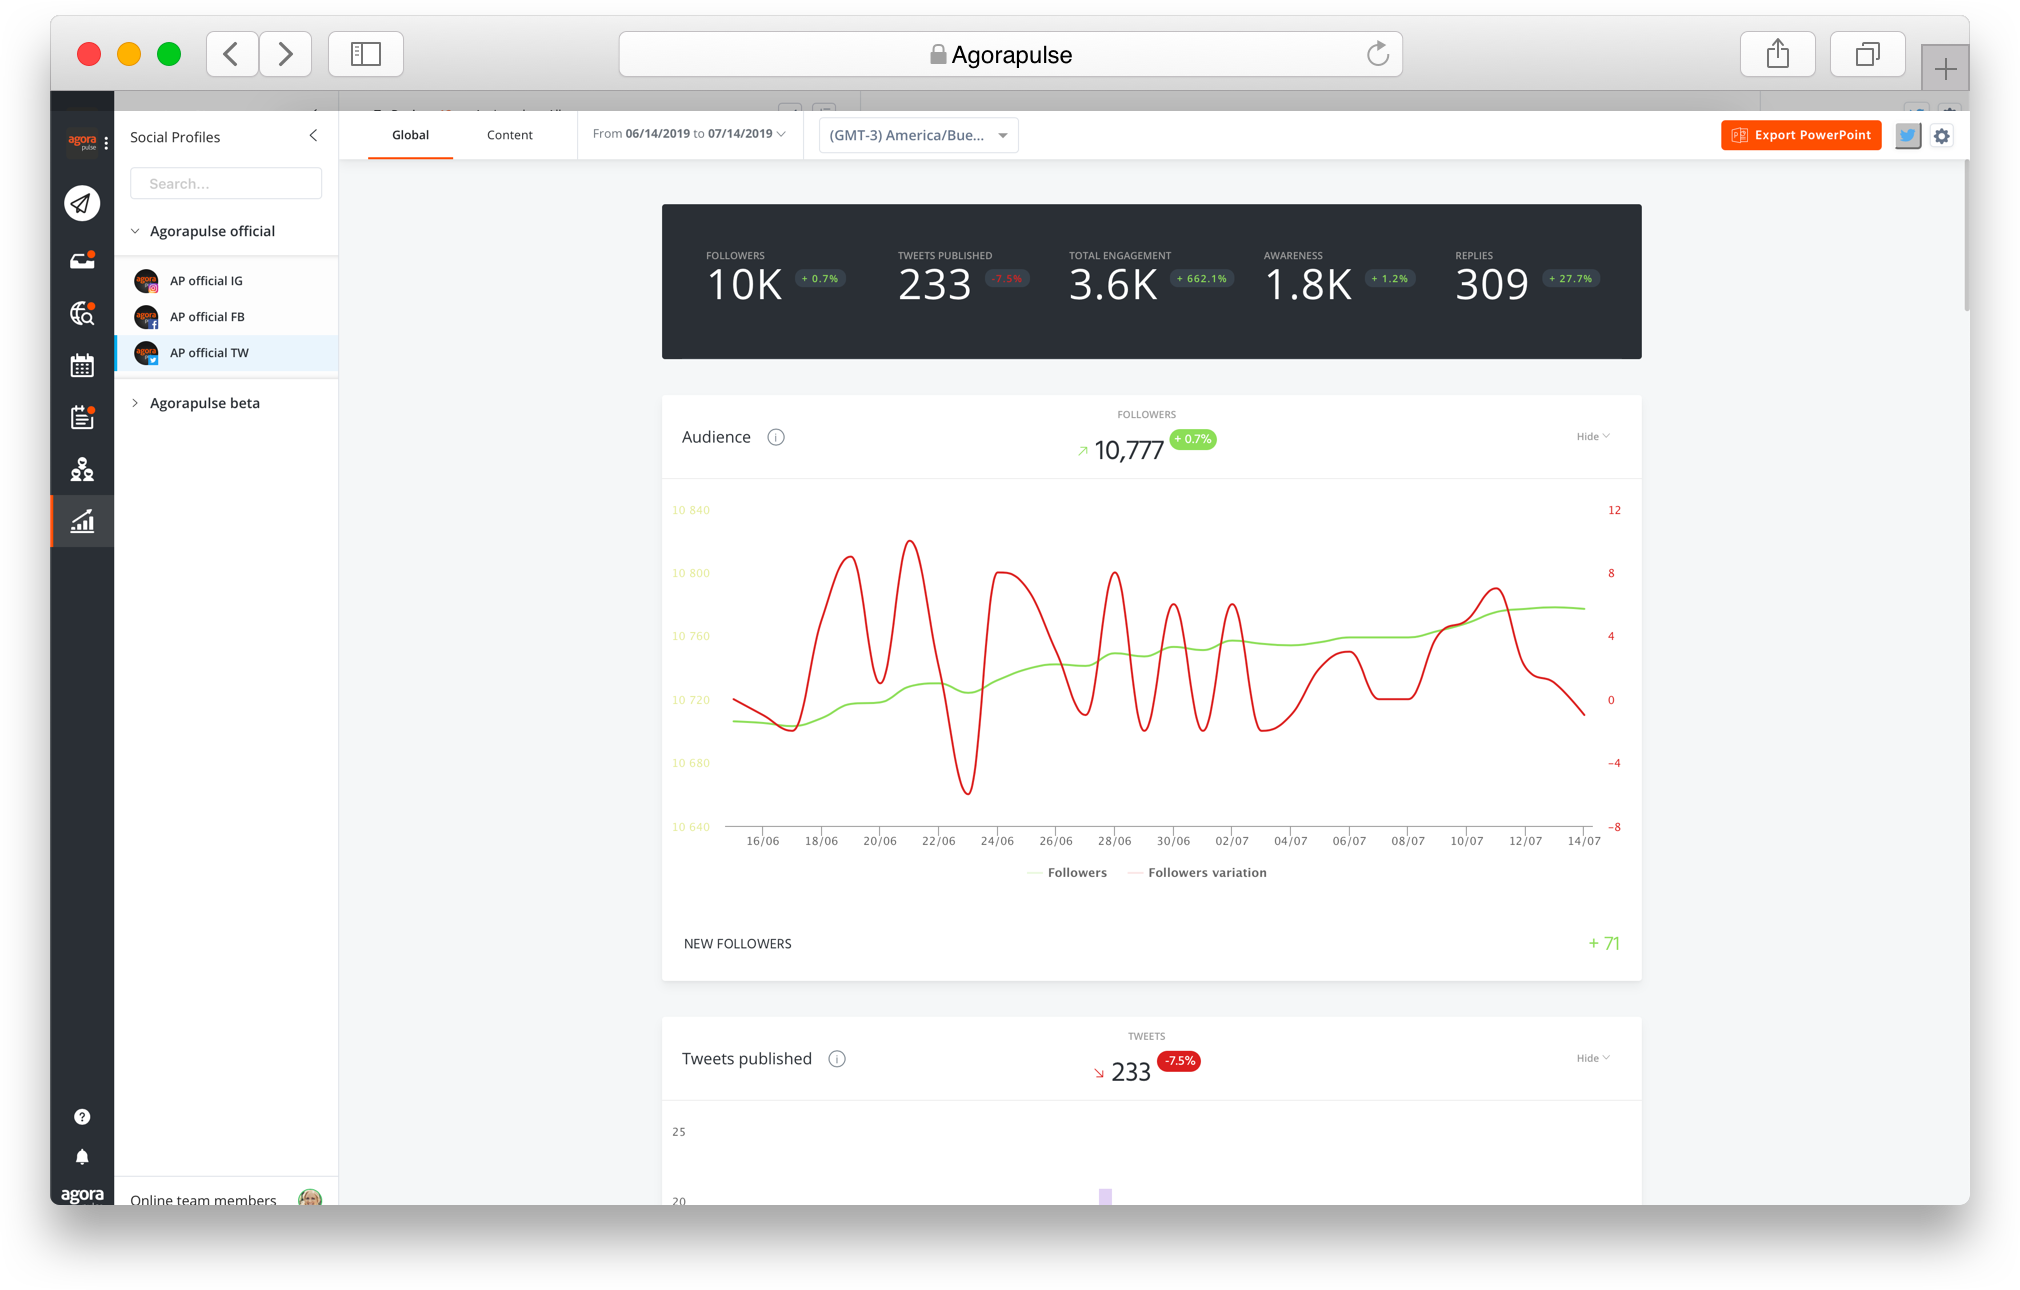The width and height of the screenshot is (2020, 1290).
Task: Hide the Audience chart
Action: (x=1591, y=436)
